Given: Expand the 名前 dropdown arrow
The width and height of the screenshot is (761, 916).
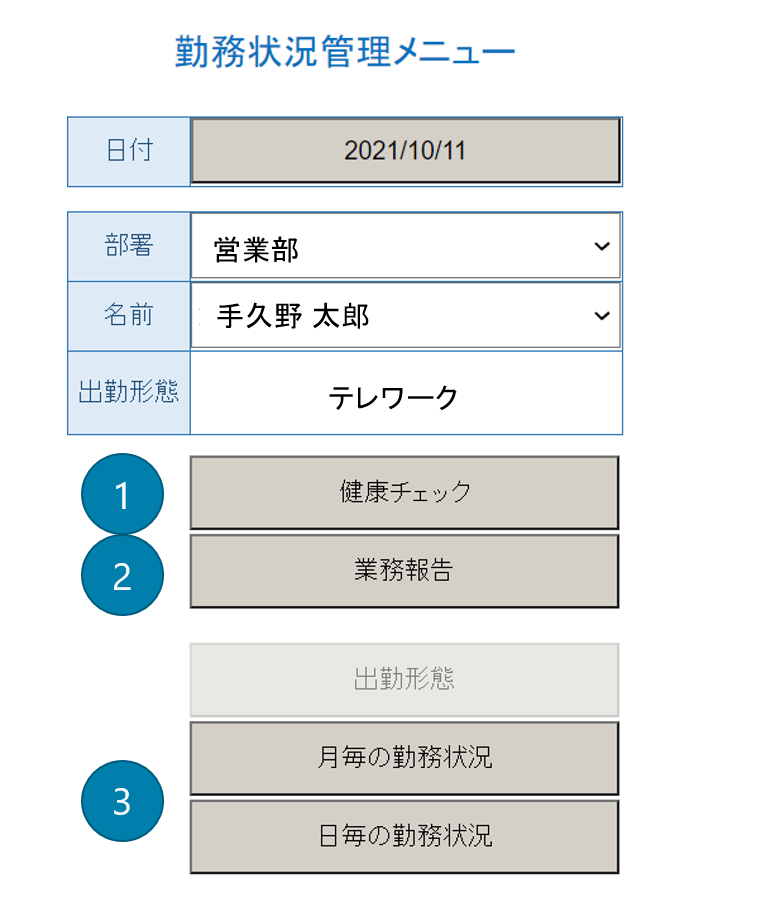Looking at the screenshot, I should 602,316.
